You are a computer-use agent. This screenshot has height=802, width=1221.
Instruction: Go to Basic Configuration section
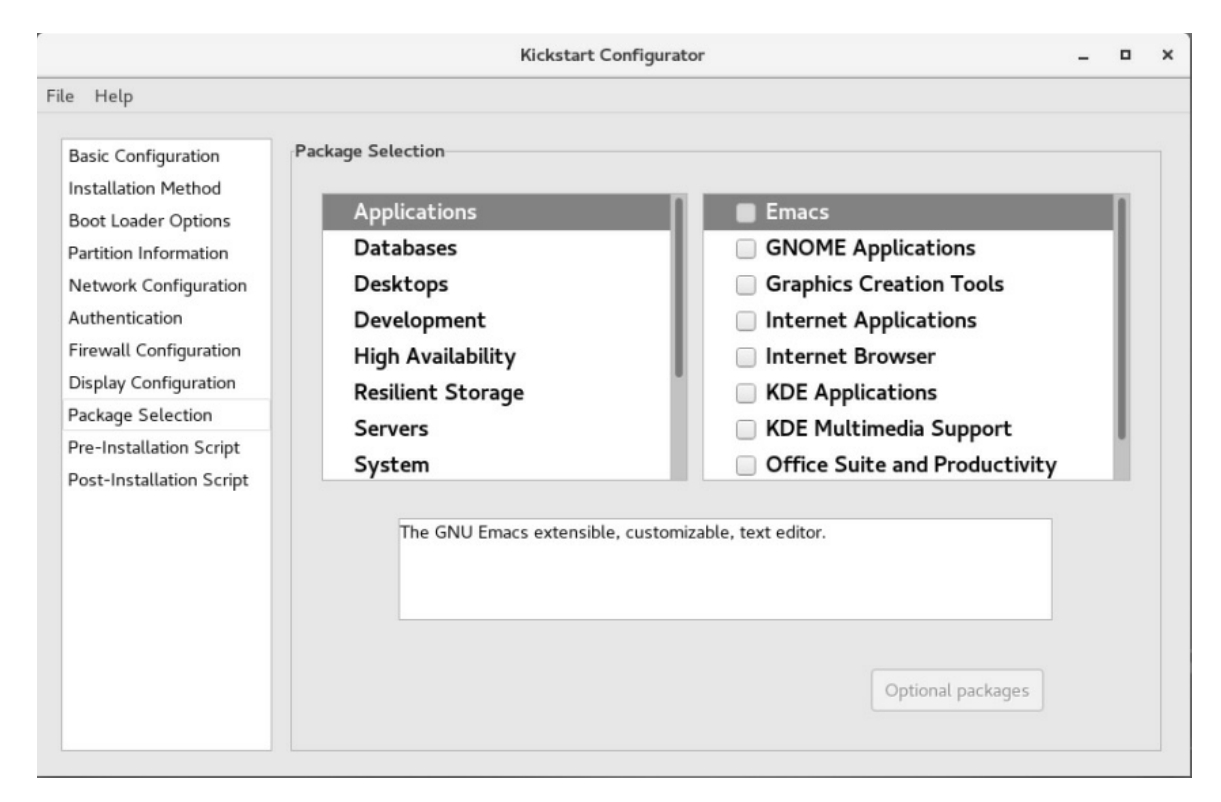point(143,156)
